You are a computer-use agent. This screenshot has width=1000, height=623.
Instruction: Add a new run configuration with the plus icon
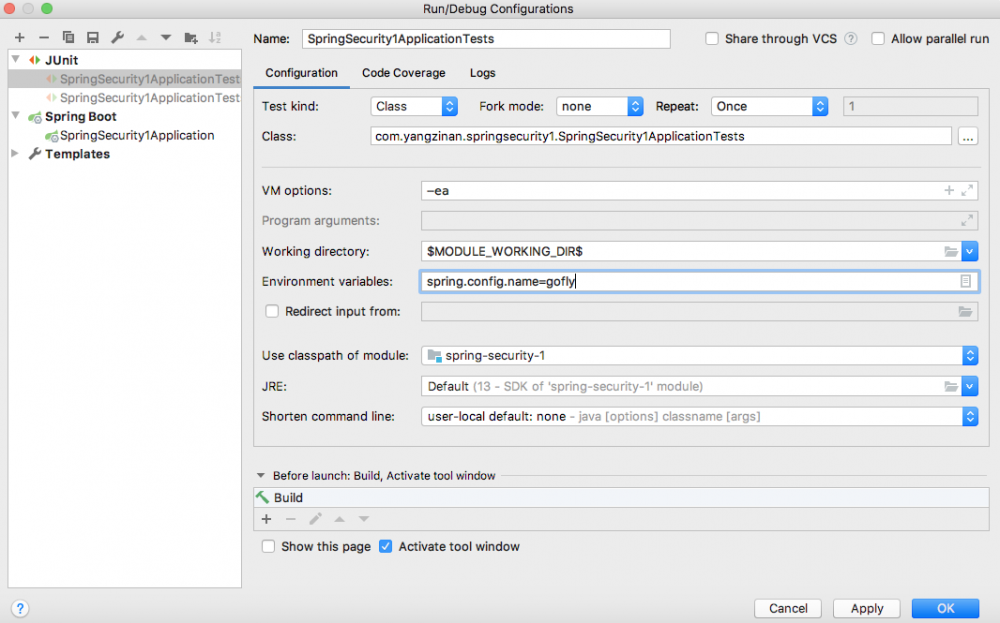(x=19, y=37)
